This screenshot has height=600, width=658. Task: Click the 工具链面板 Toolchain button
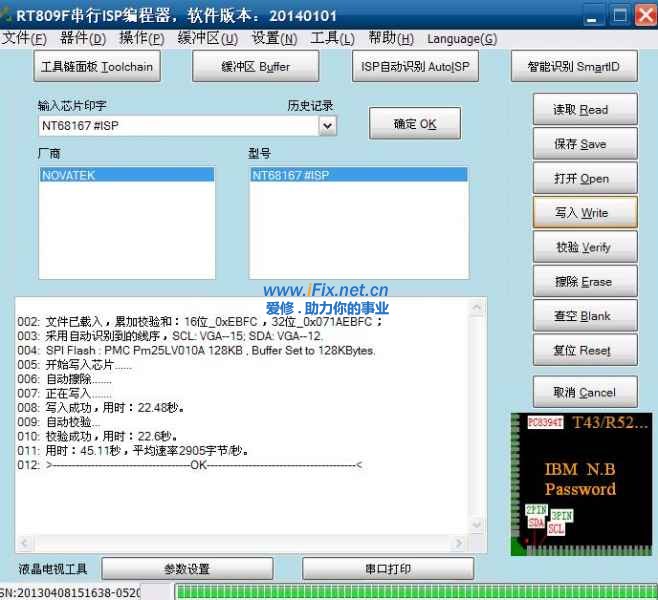point(97,66)
